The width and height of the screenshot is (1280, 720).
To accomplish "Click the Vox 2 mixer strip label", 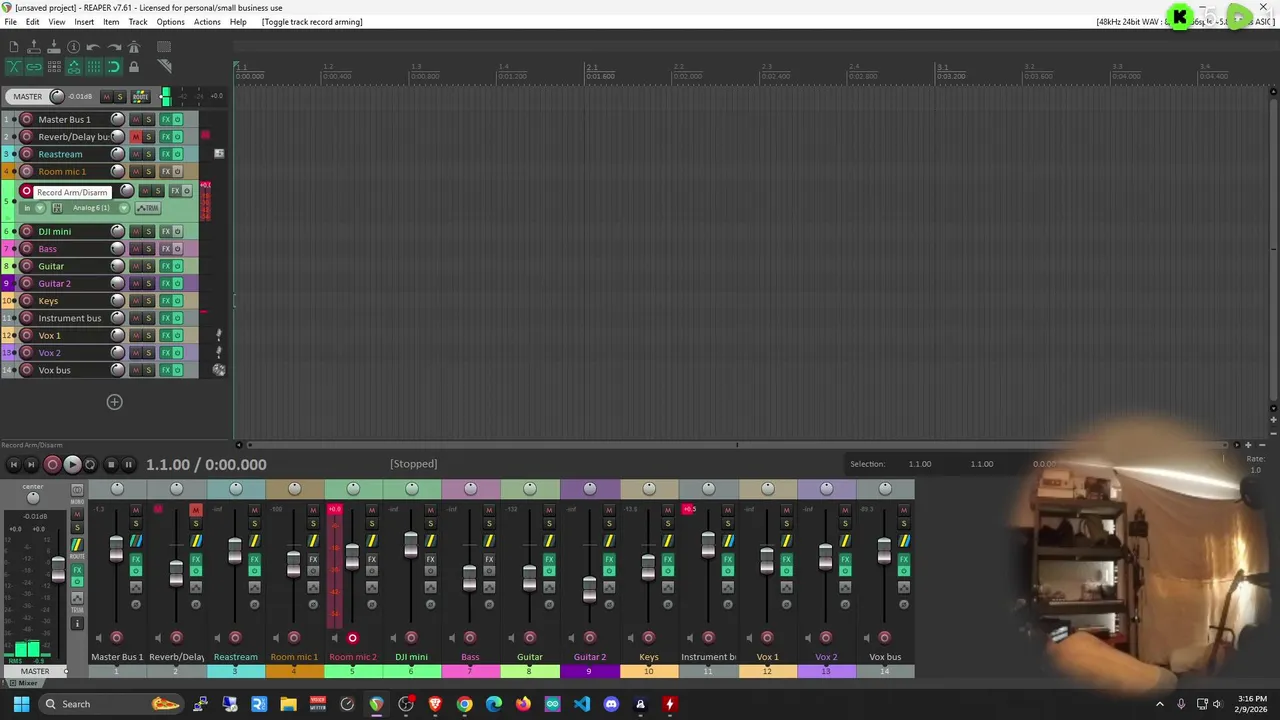I will pos(826,657).
